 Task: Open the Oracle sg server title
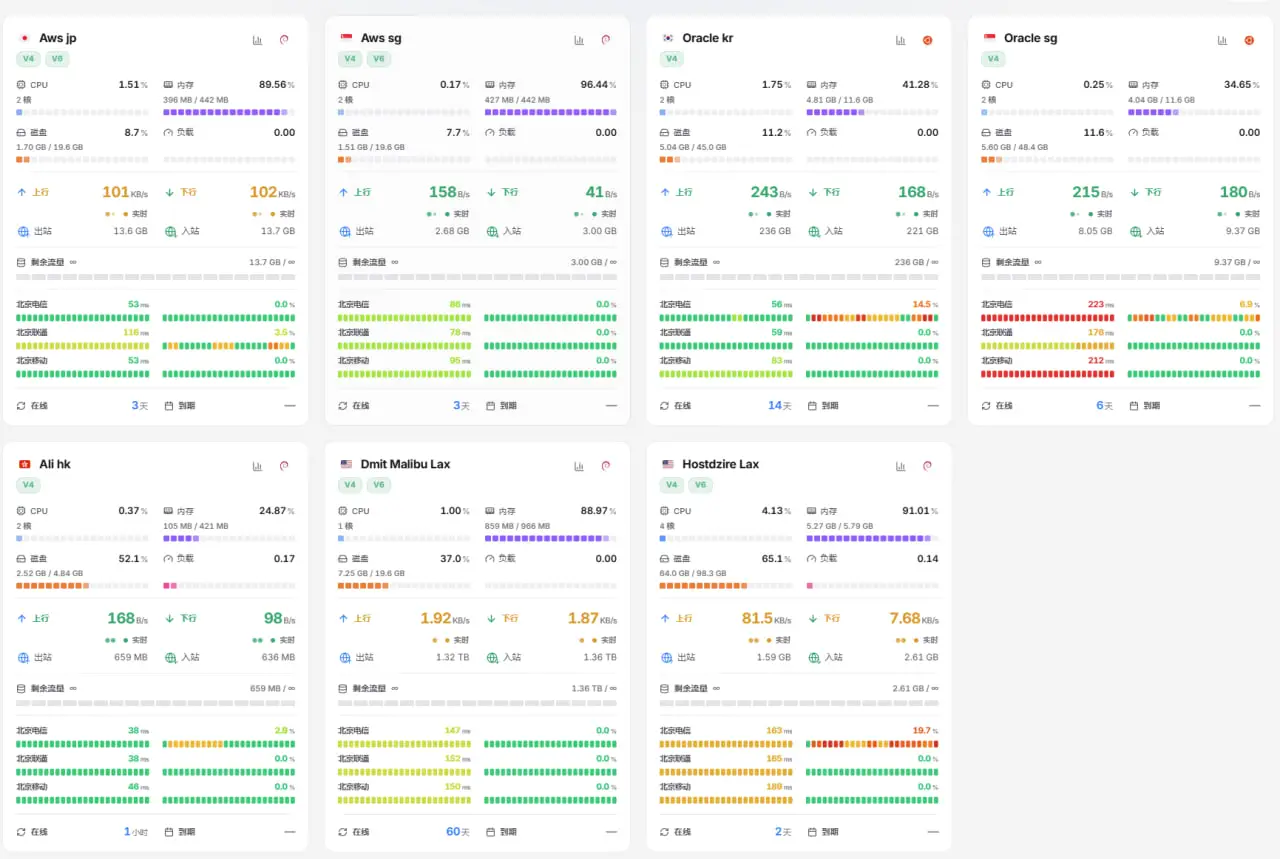point(1031,38)
